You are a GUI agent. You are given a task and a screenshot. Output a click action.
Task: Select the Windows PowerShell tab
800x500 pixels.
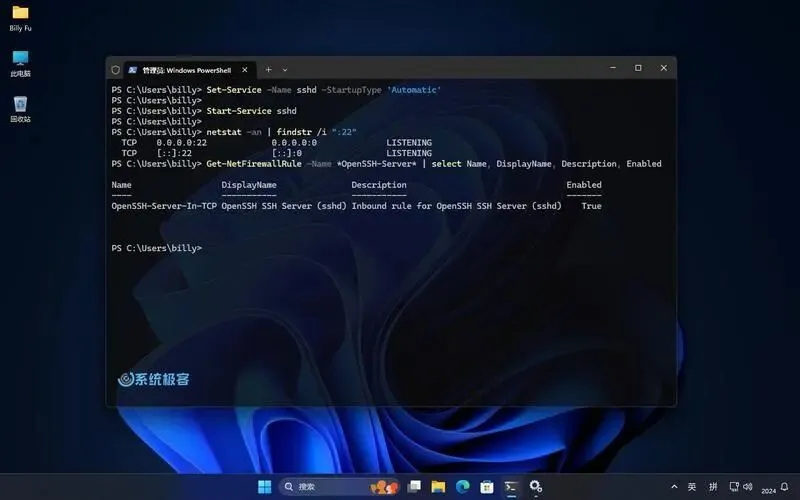[x=187, y=70]
